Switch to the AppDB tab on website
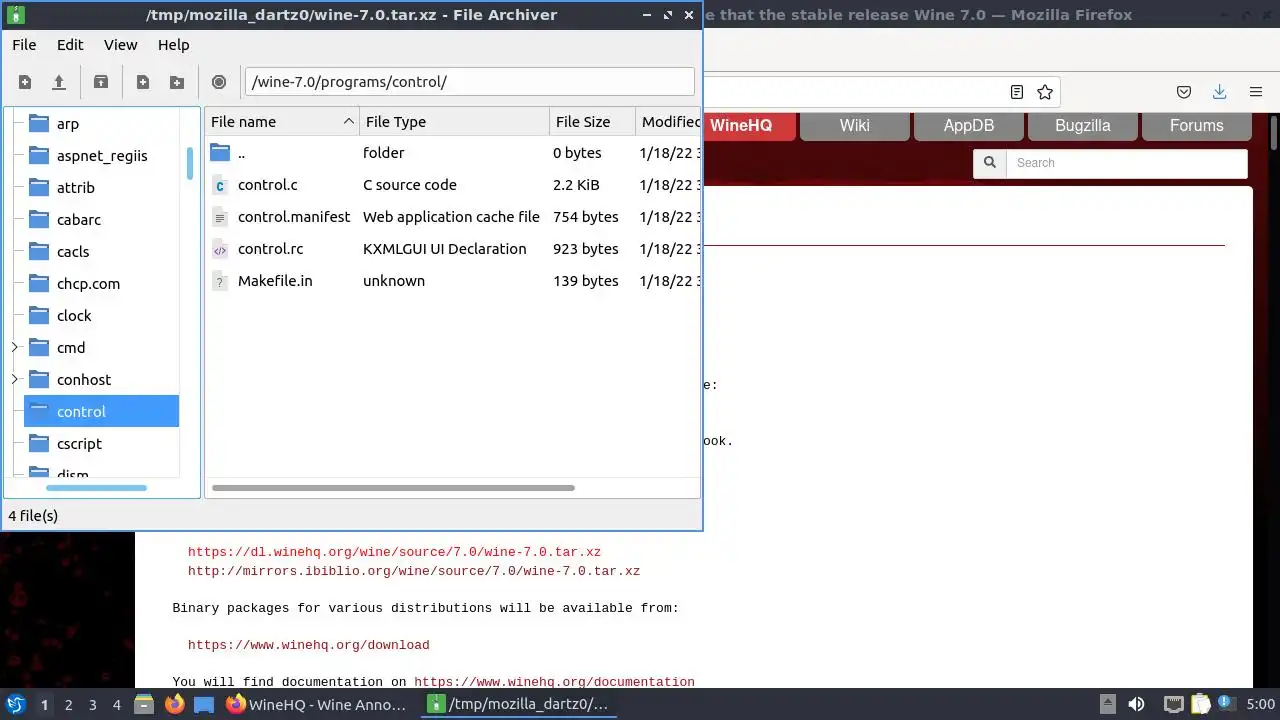1280x720 pixels. pos(969,126)
